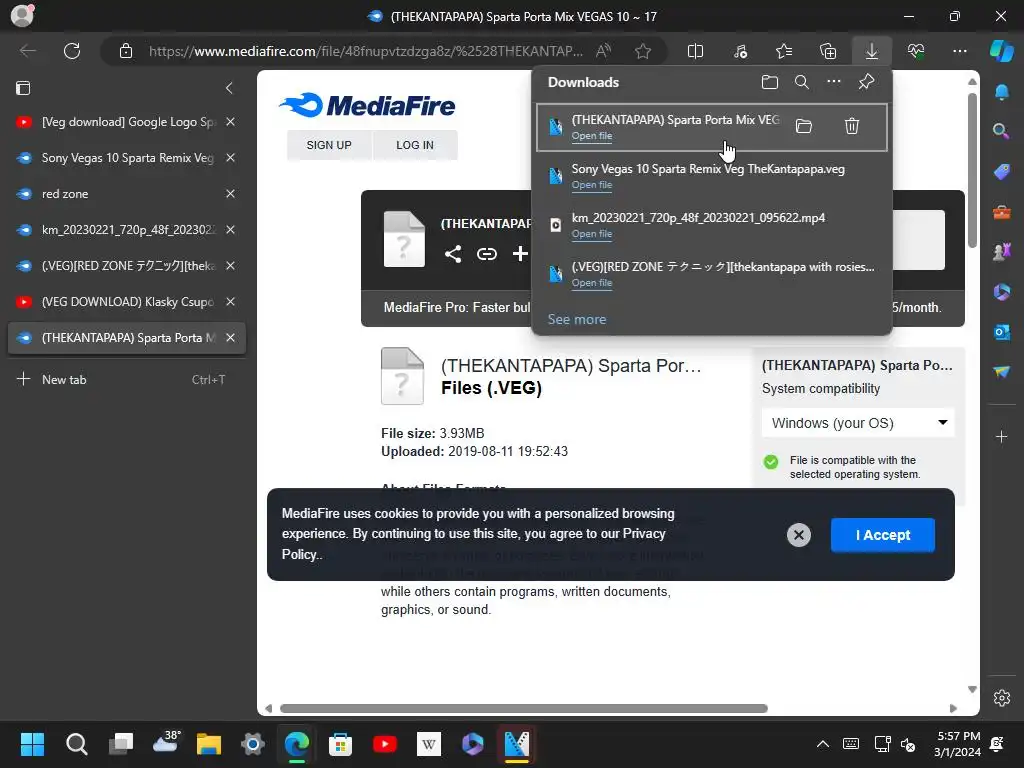1024x768 pixels.
Task: Toggle the tab actions menu icon
Action: (x=23, y=88)
